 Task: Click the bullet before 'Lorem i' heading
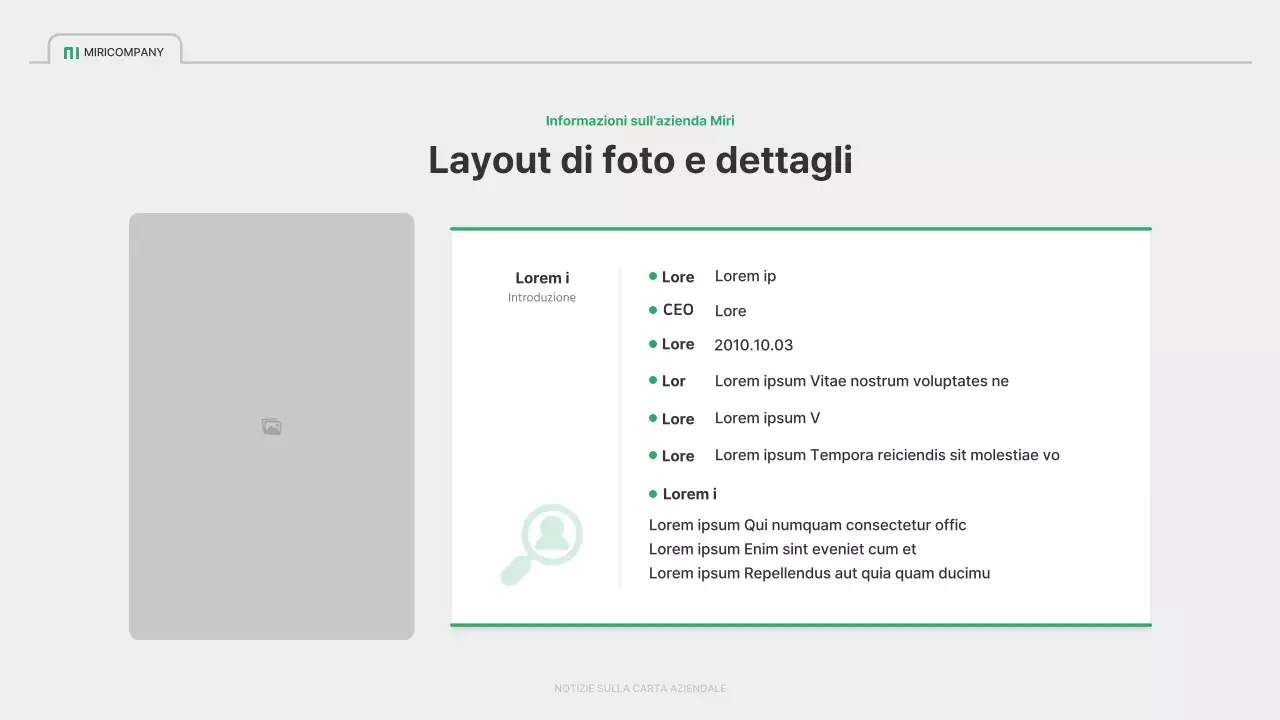pyautogui.click(x=654, y=493)
